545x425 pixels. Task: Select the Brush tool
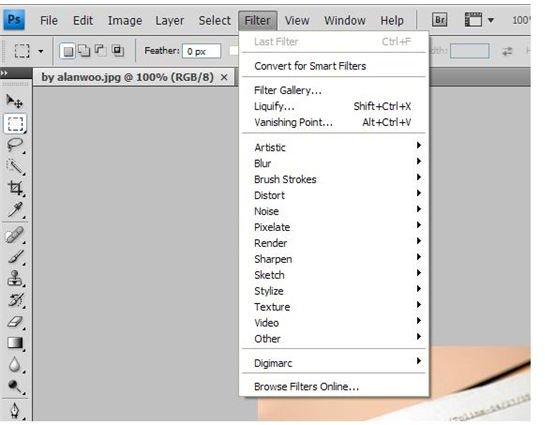[x=15, y=257]
